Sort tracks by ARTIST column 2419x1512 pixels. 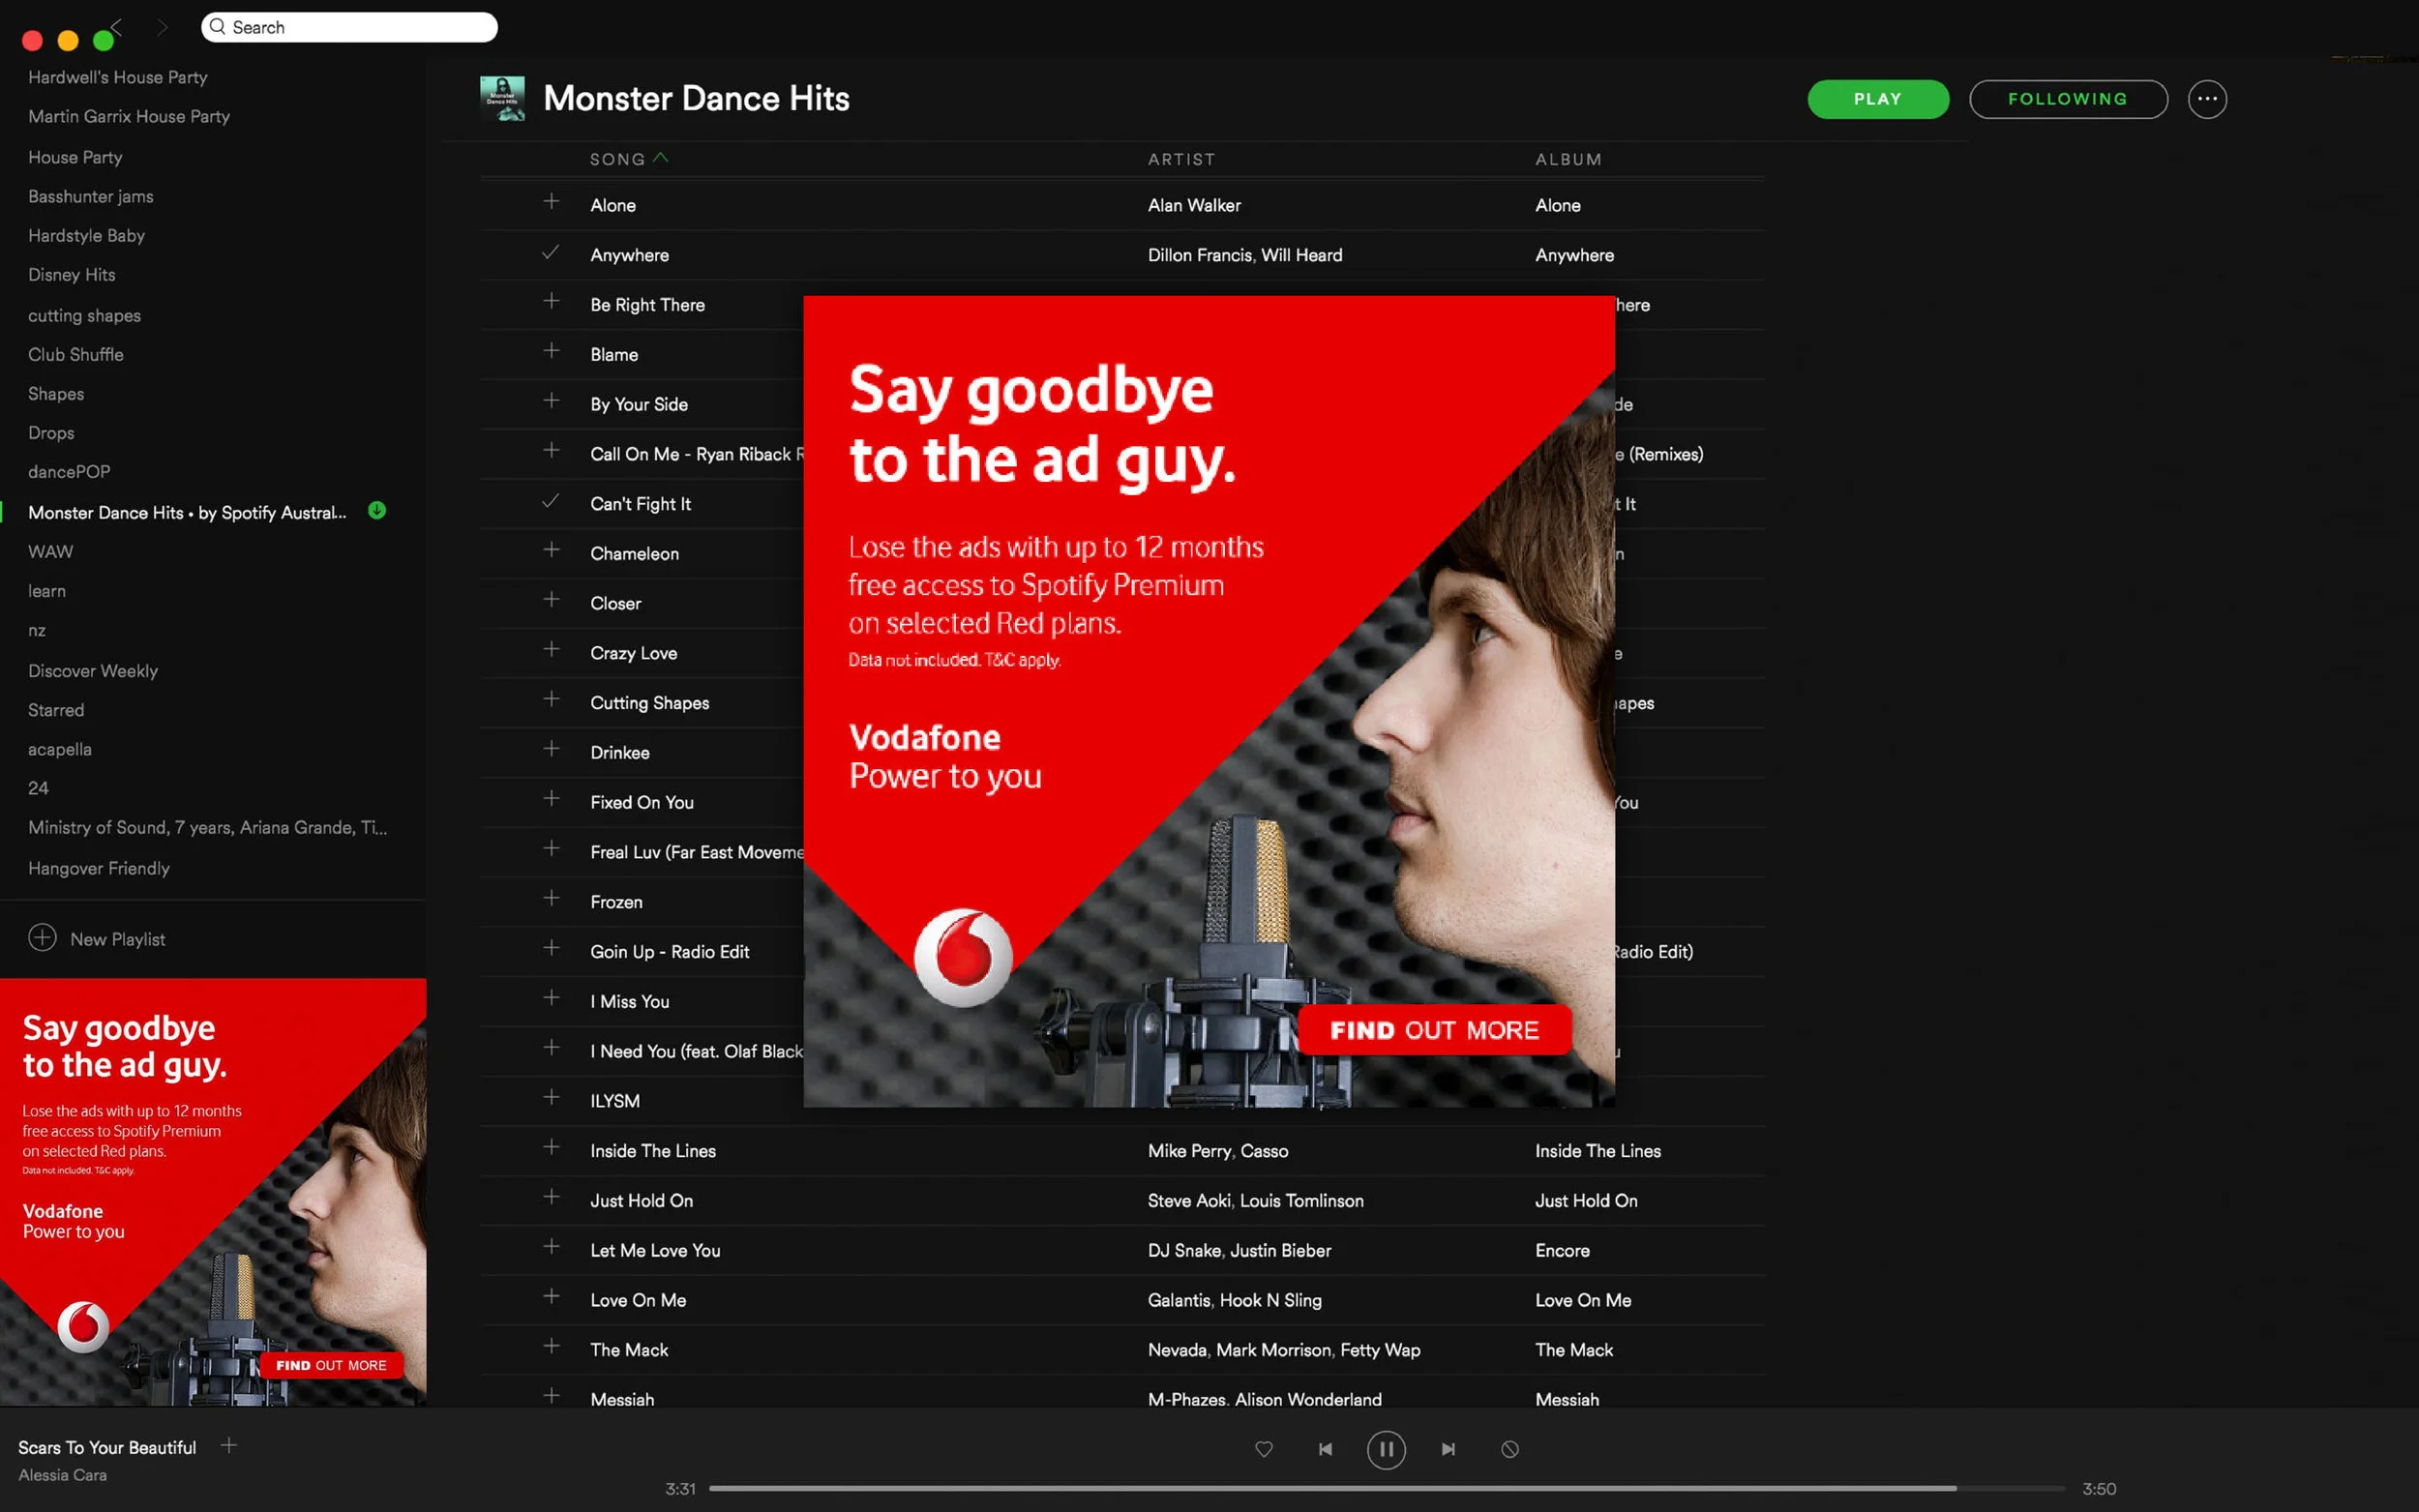(1181, 159)
